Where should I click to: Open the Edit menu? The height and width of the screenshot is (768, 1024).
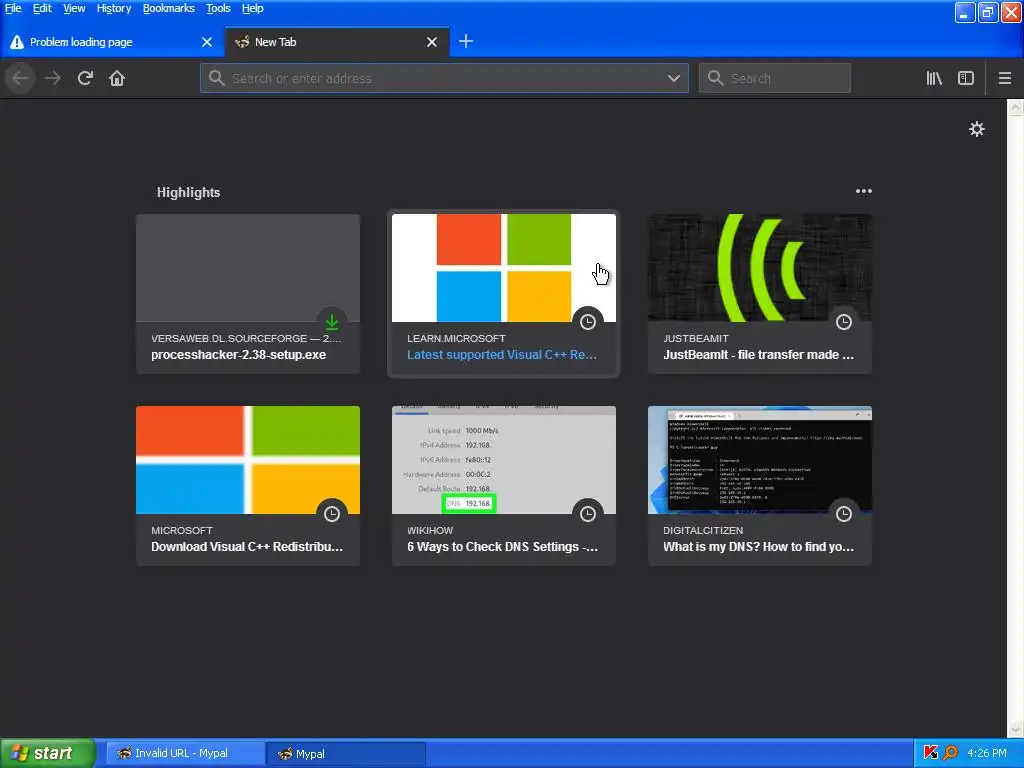[x=42, y=8]
